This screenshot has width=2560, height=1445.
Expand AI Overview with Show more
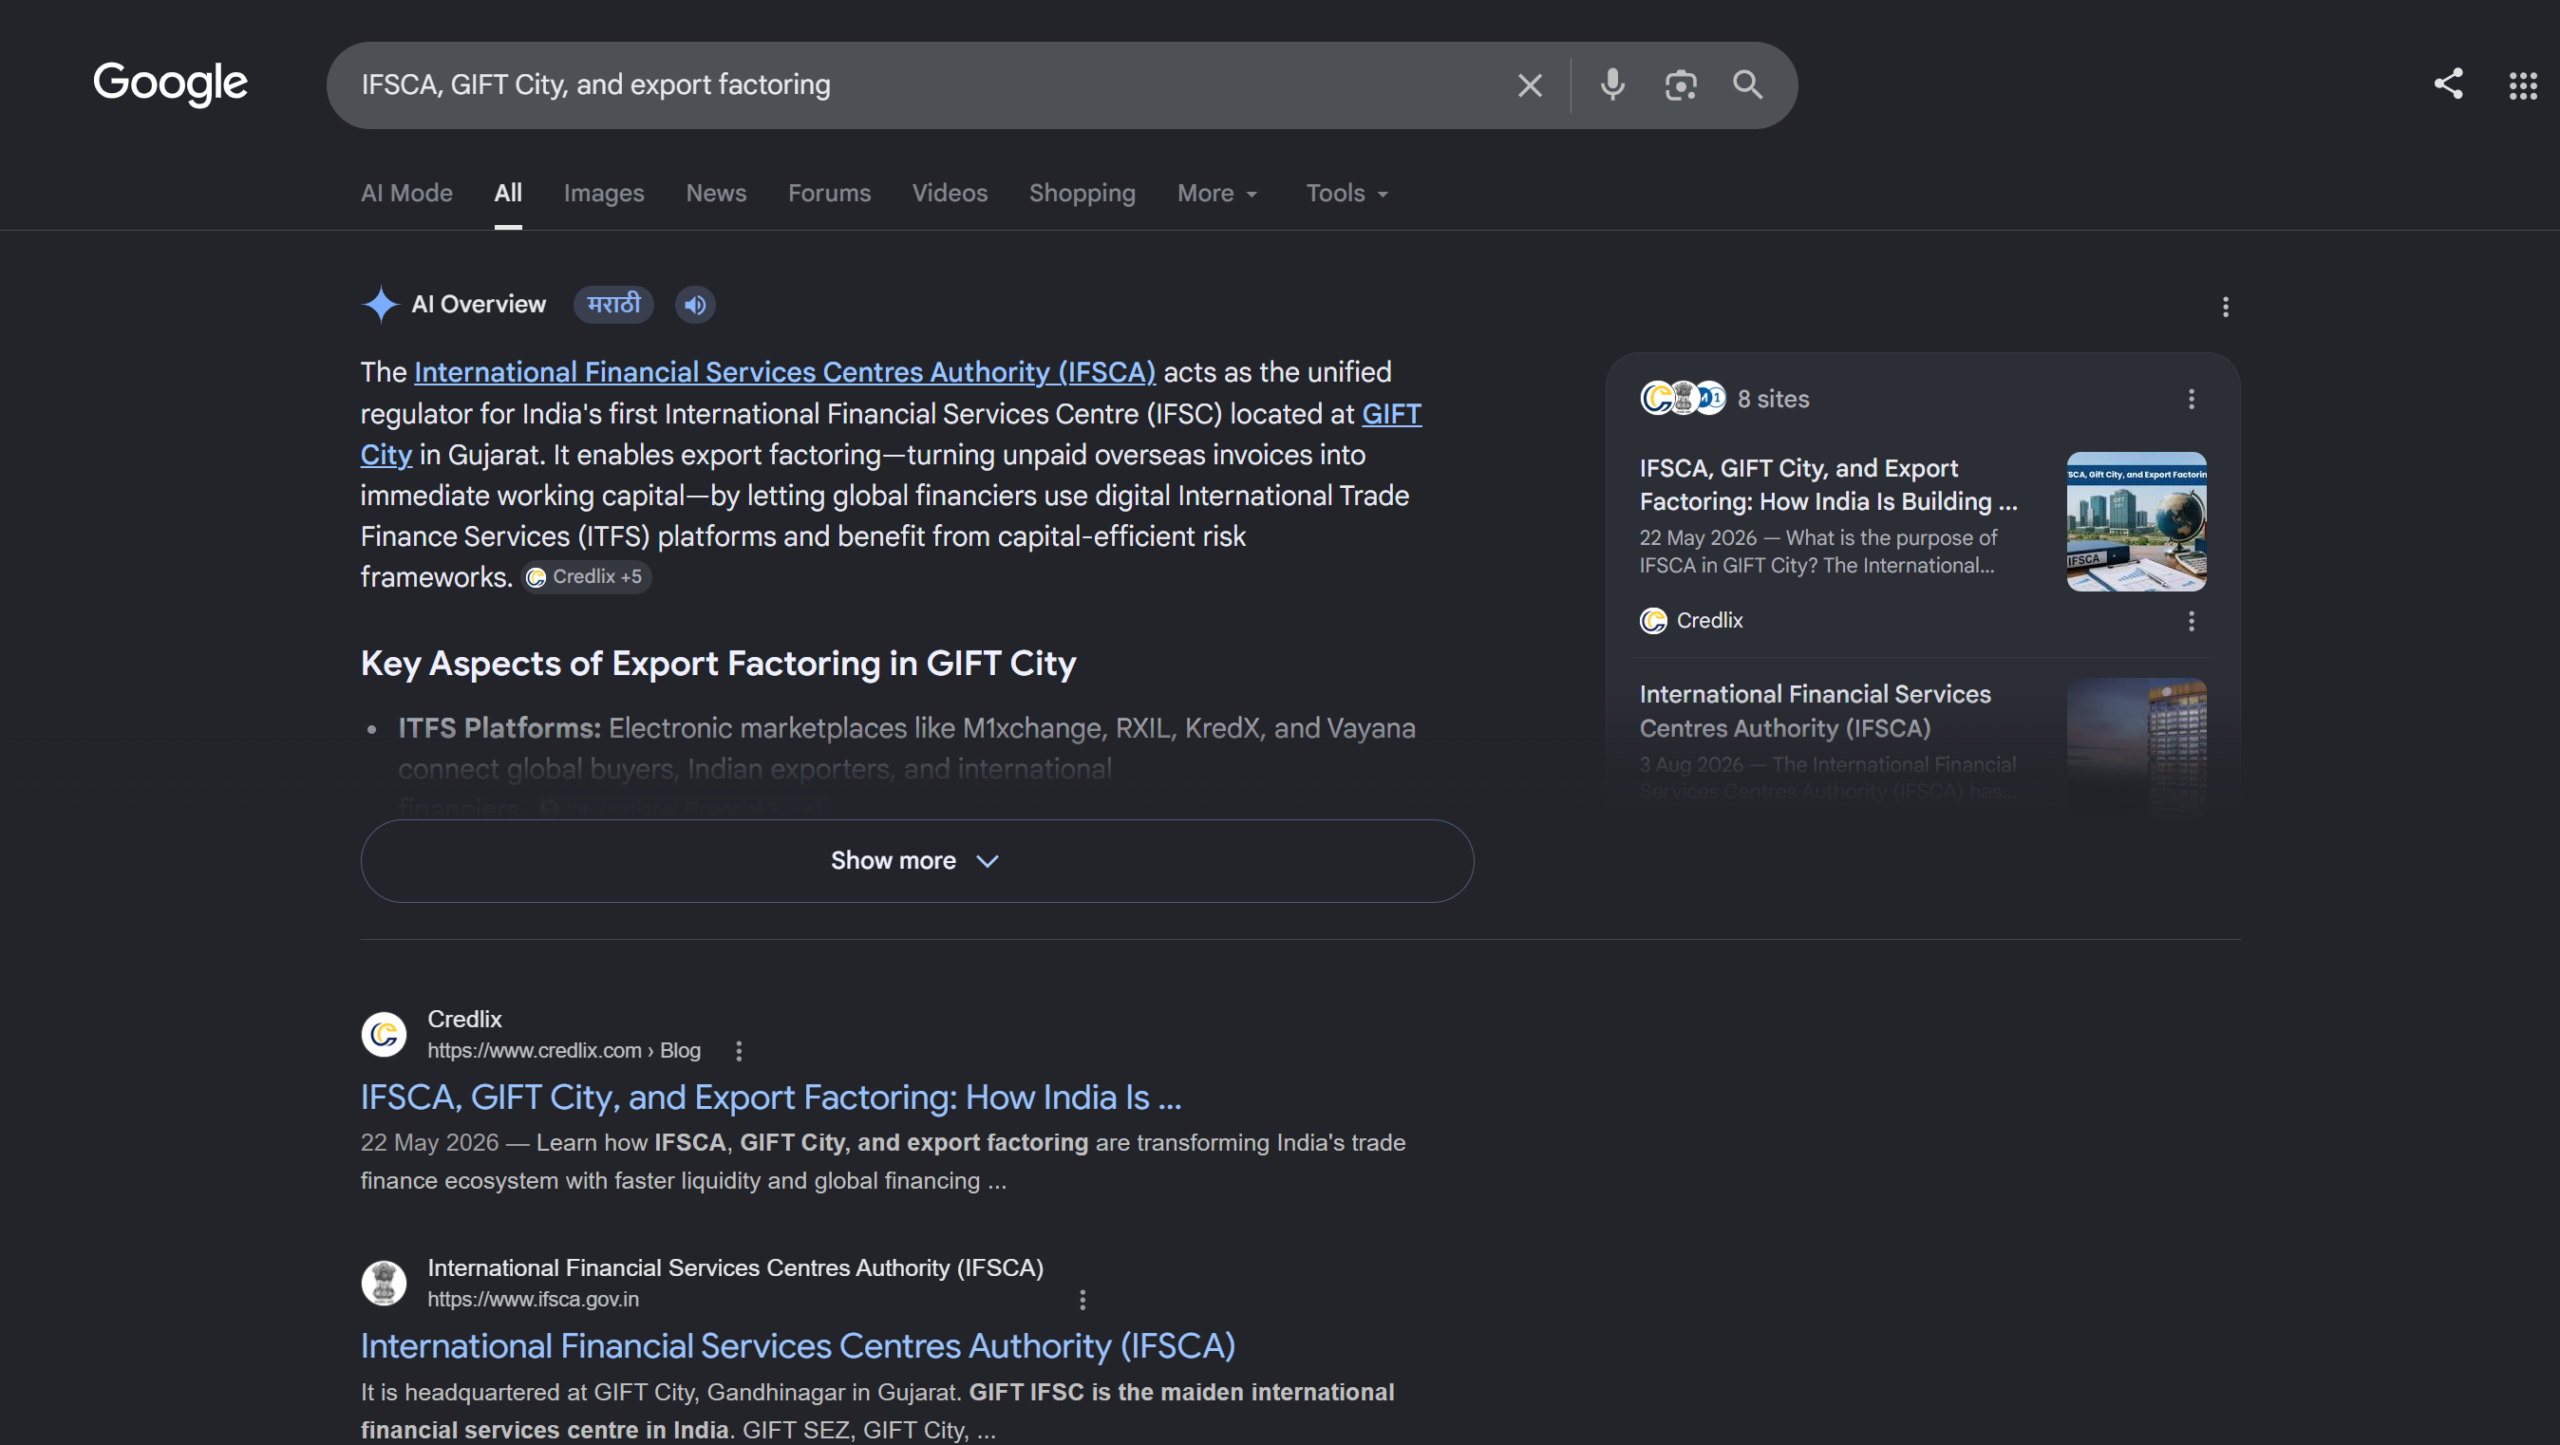(x=917, y=861)
